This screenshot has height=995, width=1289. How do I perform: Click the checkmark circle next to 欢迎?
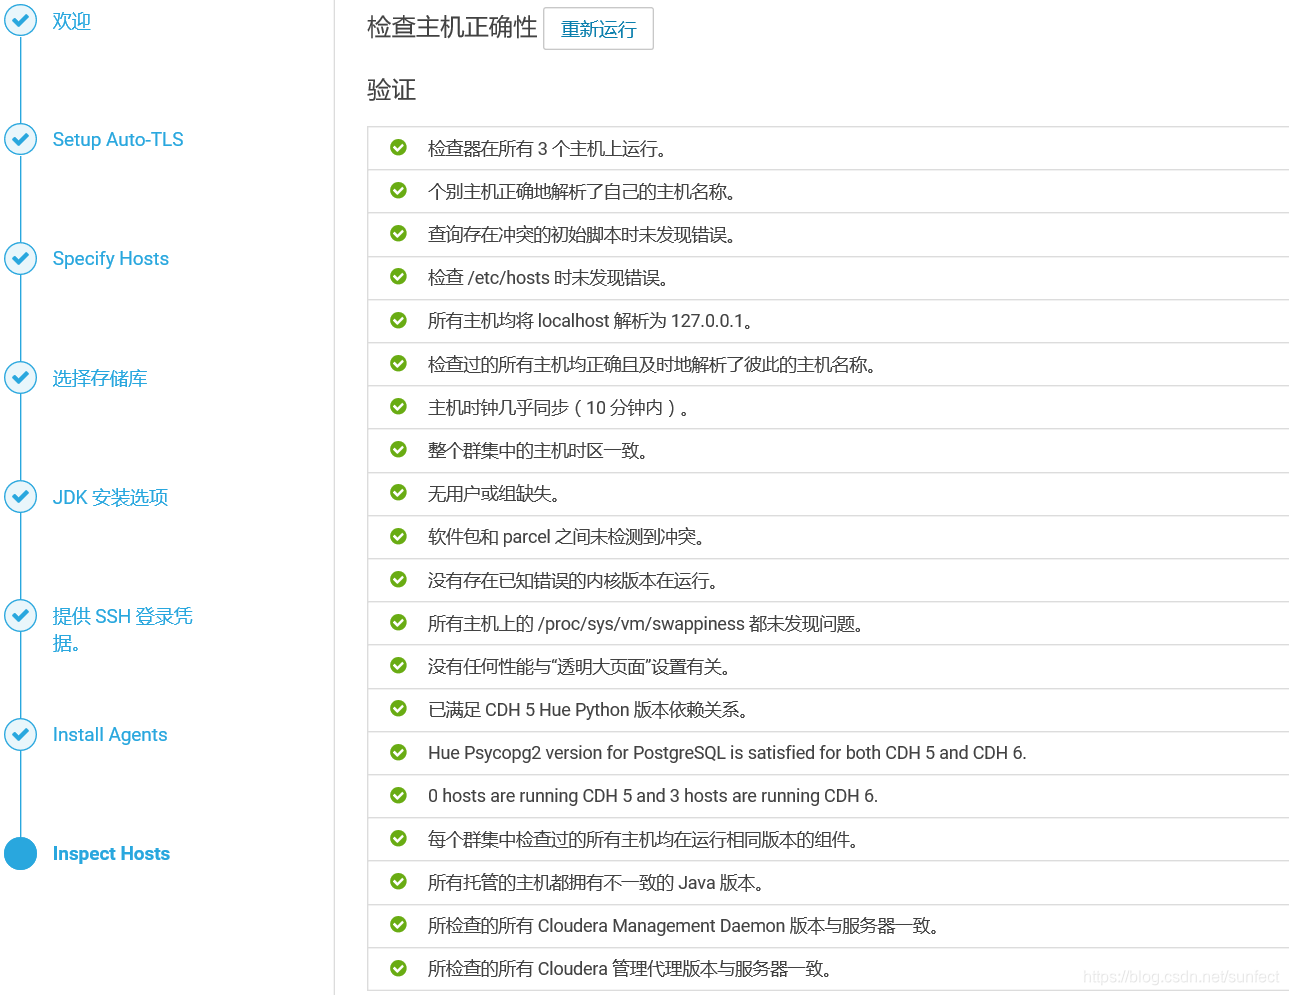[x=20, y=20]
